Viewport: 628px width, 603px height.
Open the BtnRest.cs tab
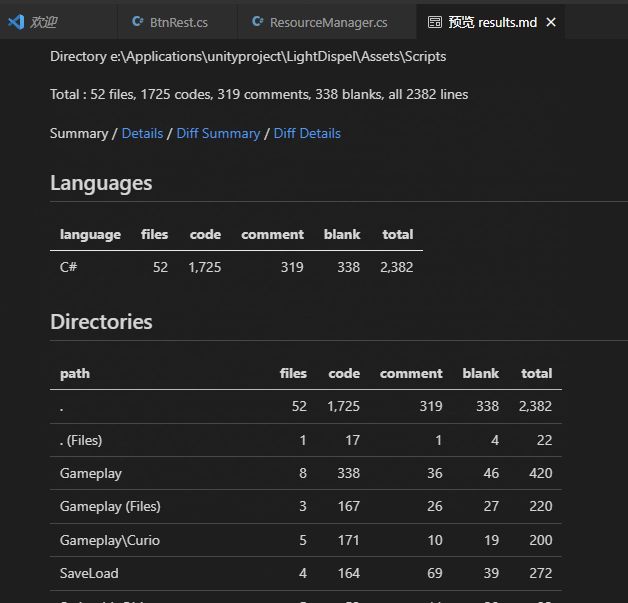point(178,21)
